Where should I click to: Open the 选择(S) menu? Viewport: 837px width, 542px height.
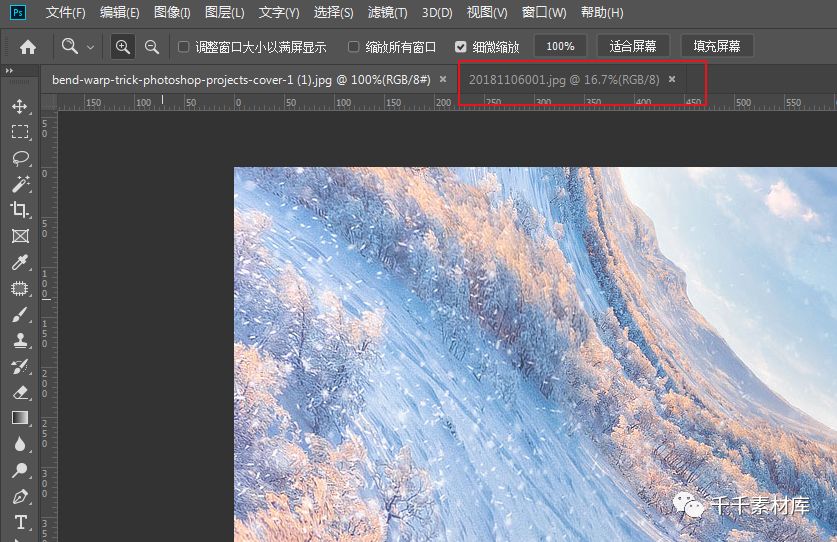pos(334,12)
